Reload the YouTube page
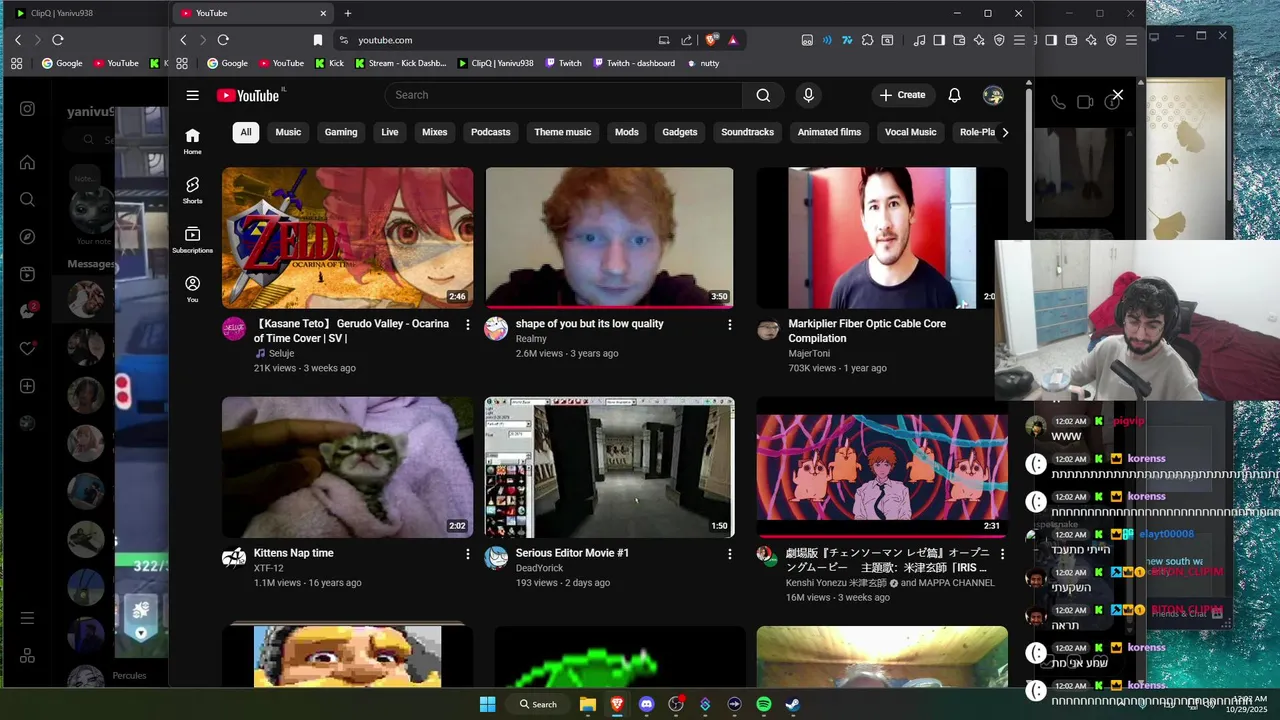This screenshot has height=720, width=1280. coord(223,40)
